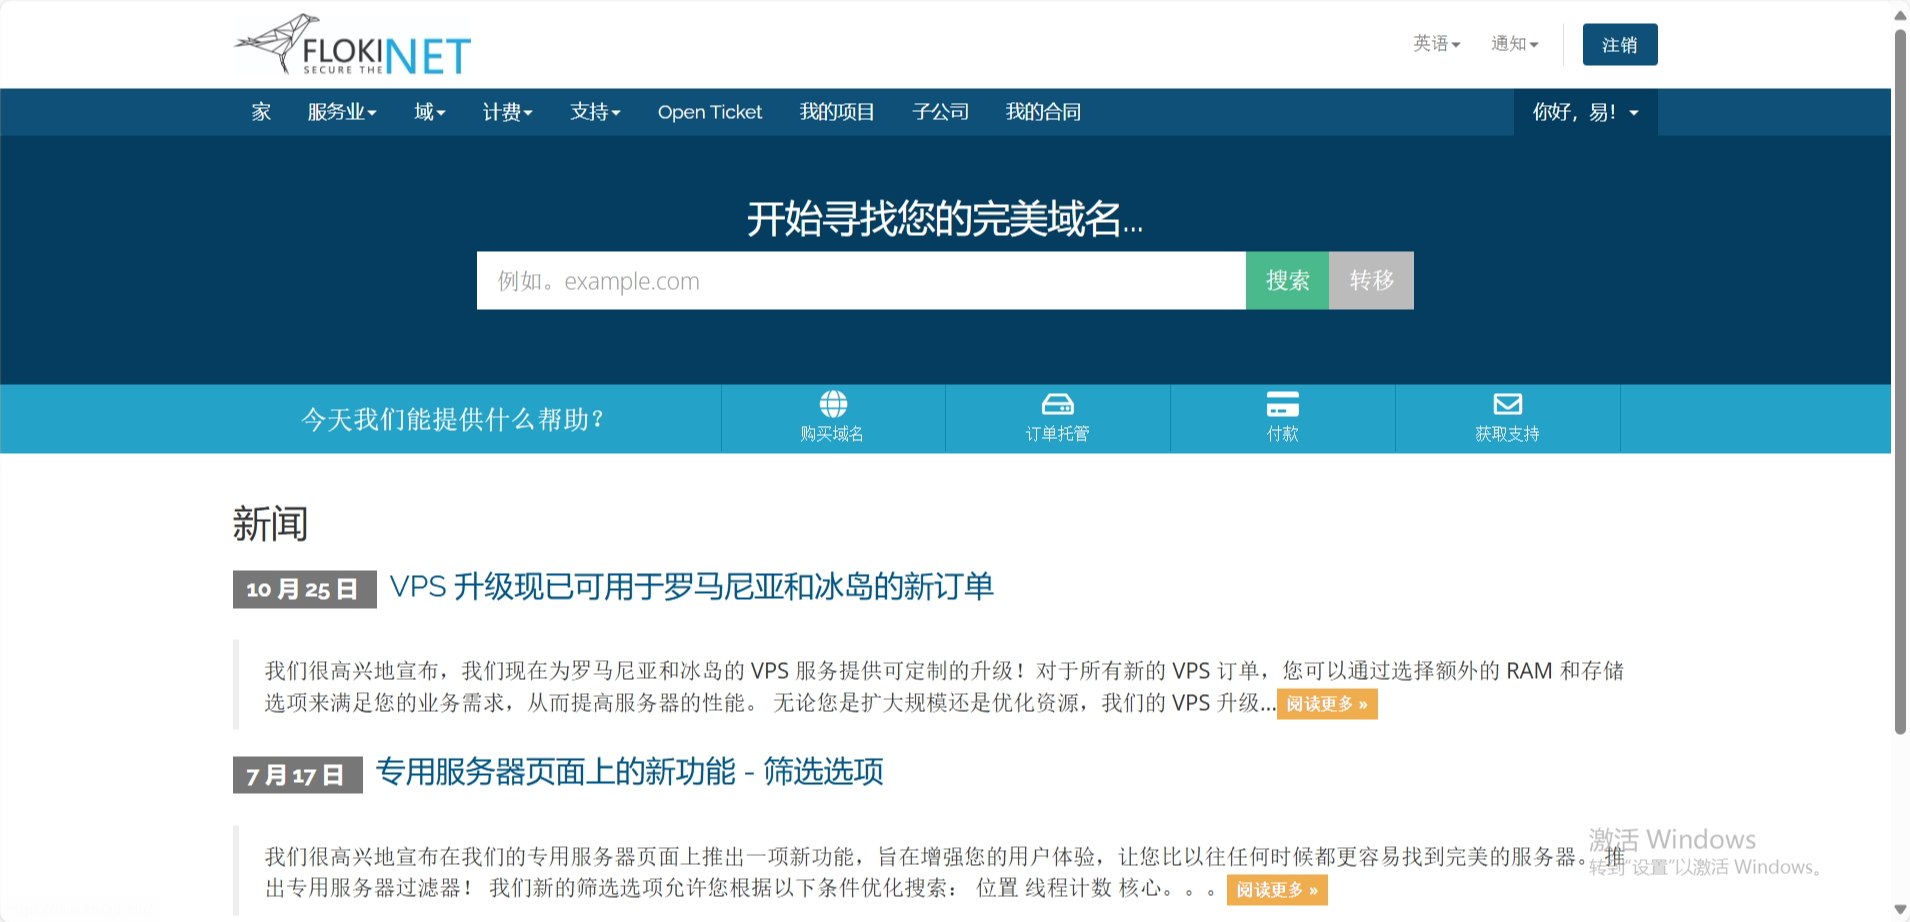The height and width of the screenshot is (922, 1910).
Task: Click the envelope icon for 获取支持
Action: coord(1507,404)
